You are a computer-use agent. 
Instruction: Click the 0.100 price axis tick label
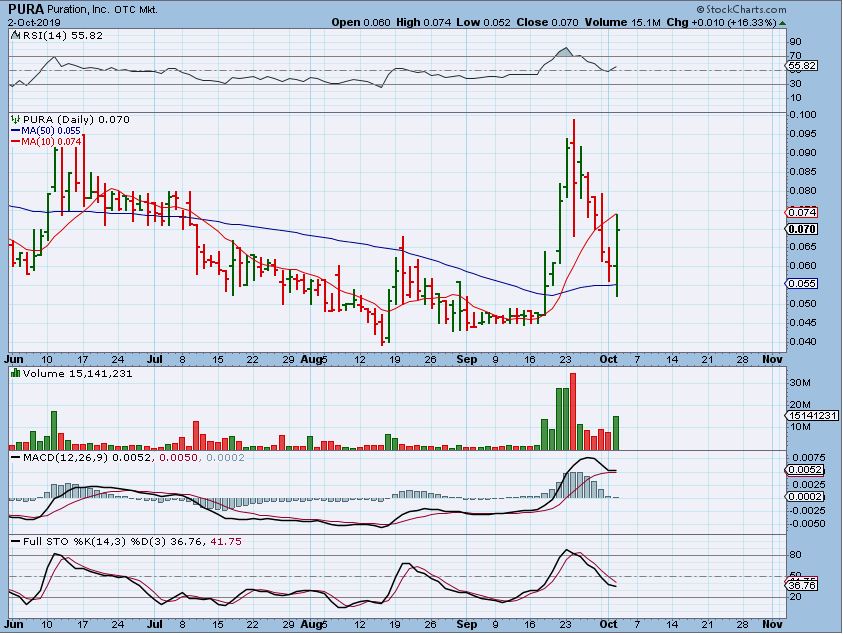tap(803, 115)
